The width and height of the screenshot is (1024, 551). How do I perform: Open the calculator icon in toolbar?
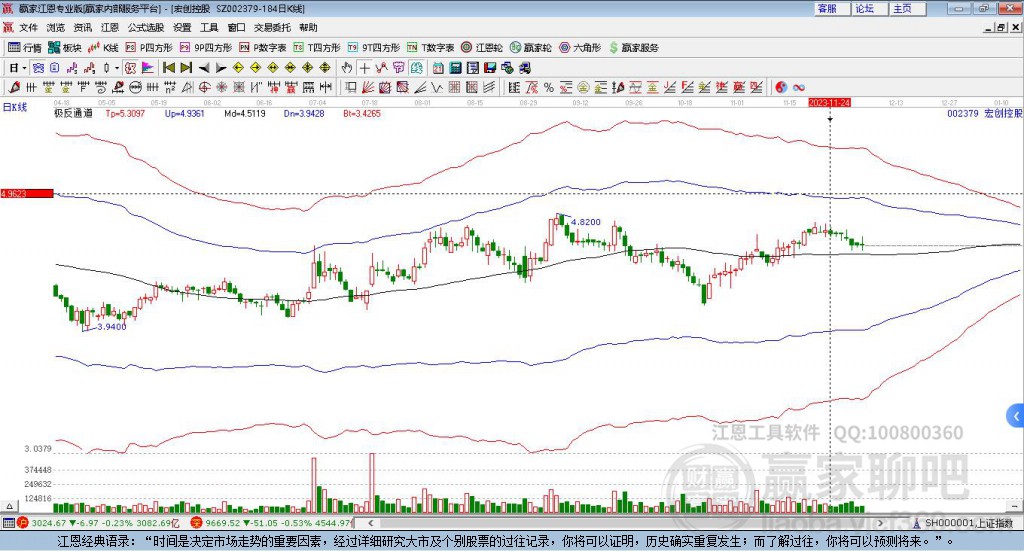pyautogui.click(x=455, y=68)
